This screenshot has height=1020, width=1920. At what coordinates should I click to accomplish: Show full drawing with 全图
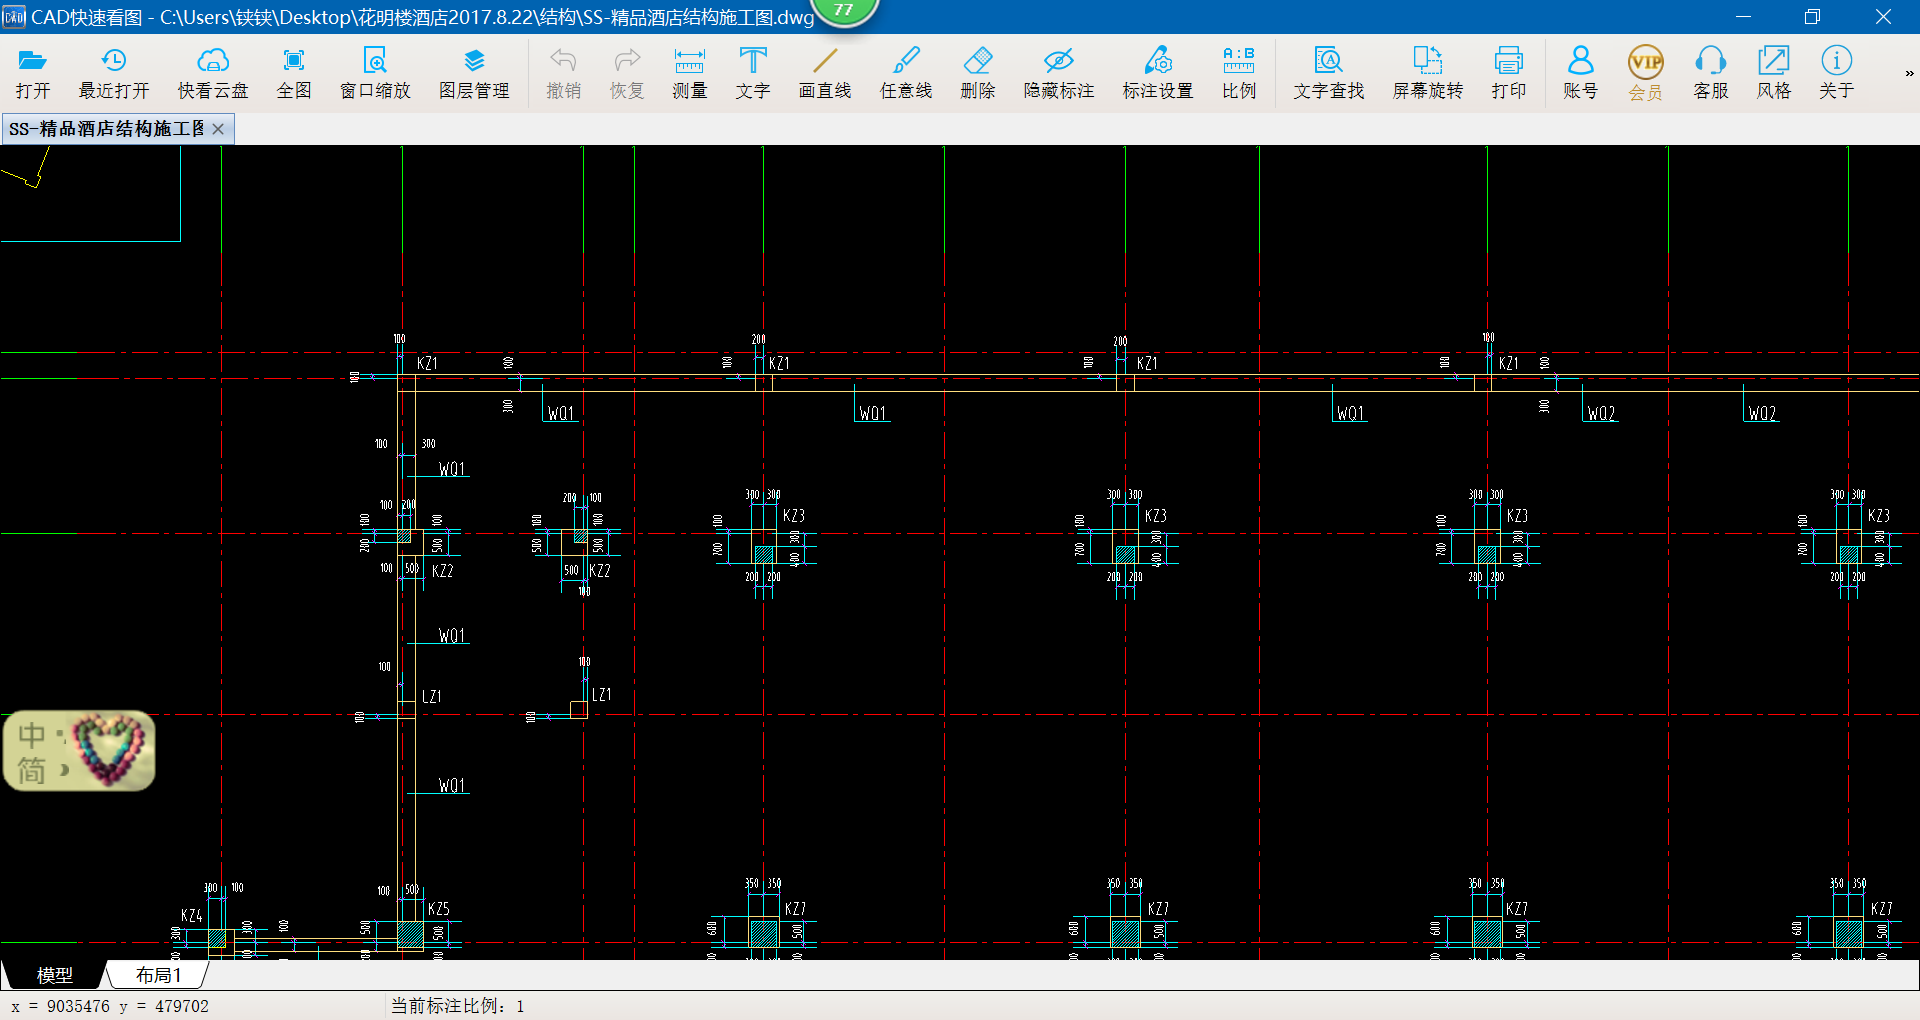coord(294,74)
